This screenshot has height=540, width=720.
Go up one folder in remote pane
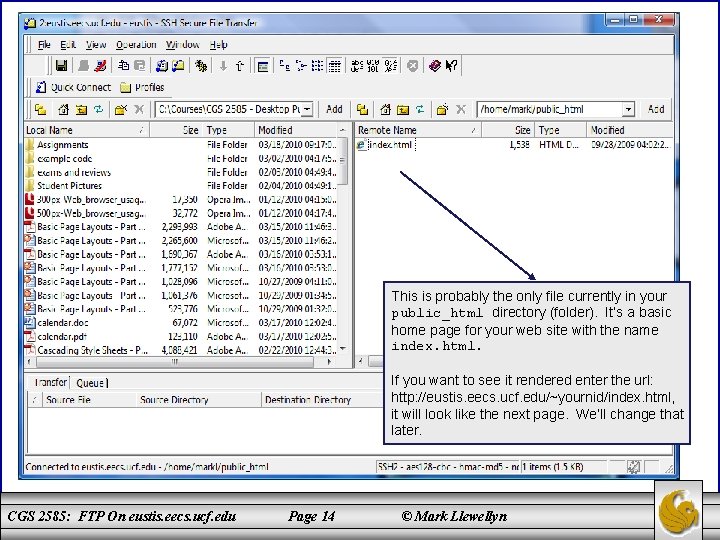(x=403, y=109)
